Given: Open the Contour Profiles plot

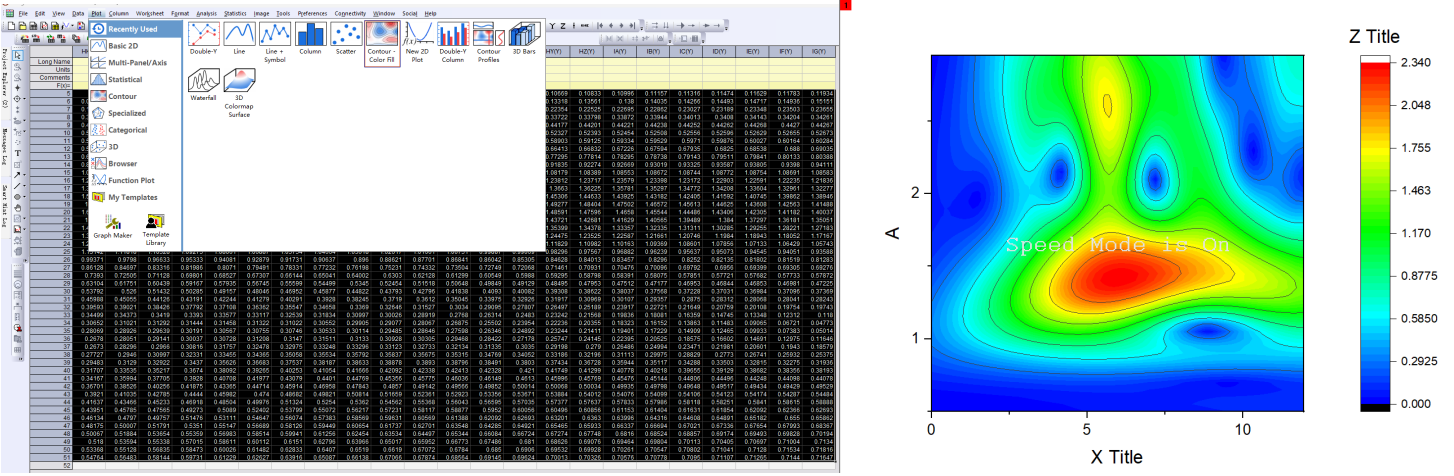Looking at the screenshot, I should (488, 41).
